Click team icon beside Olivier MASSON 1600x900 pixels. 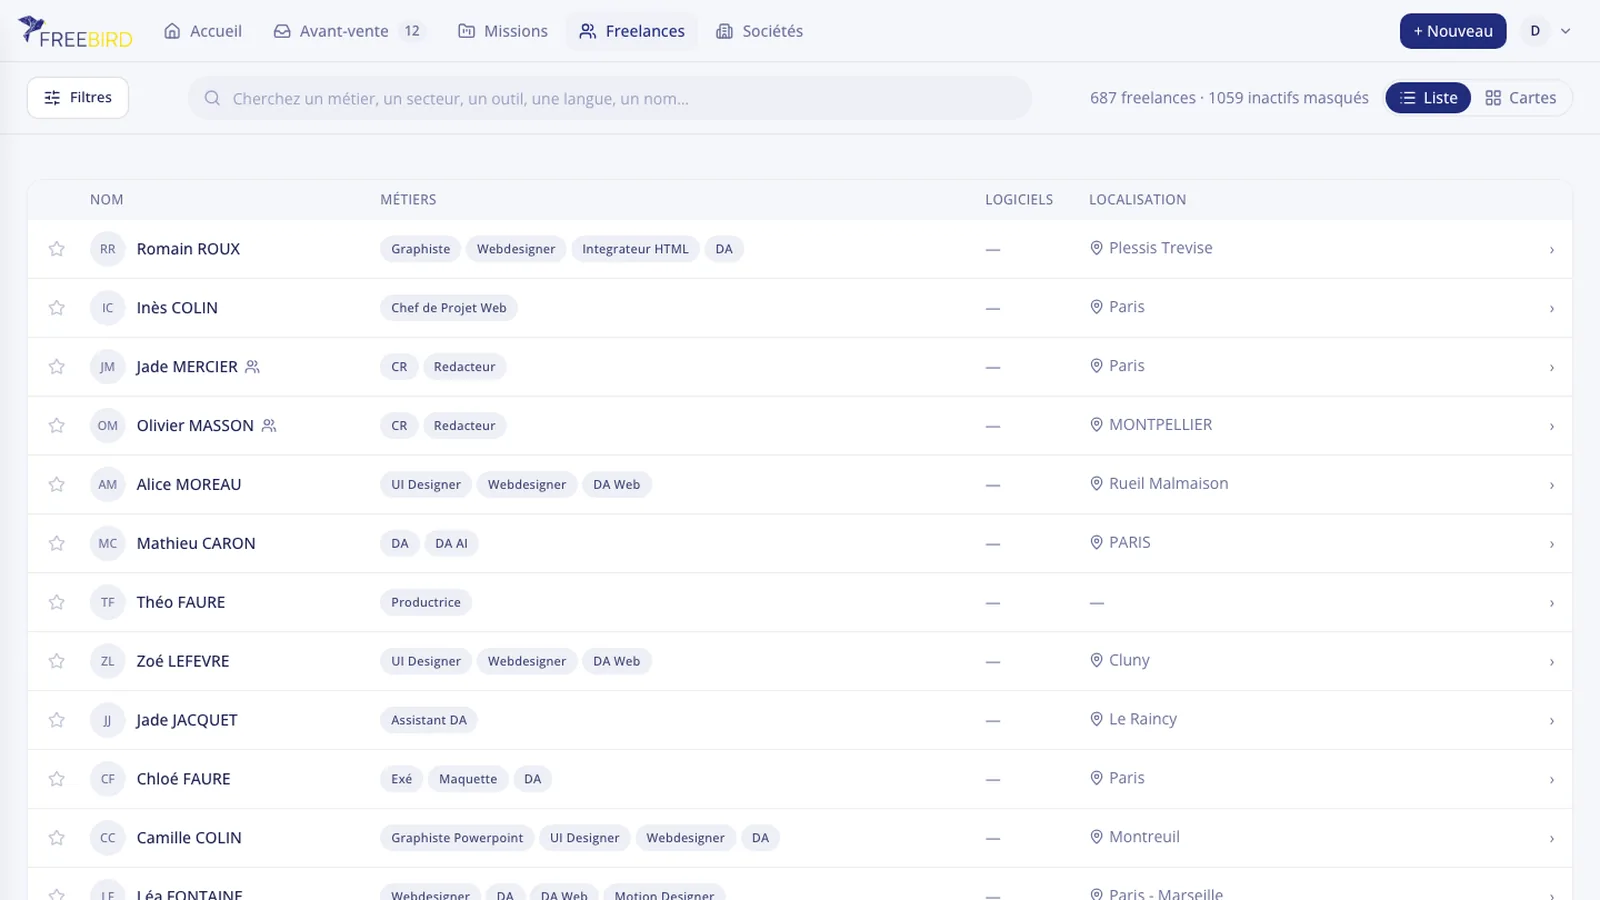268,426
